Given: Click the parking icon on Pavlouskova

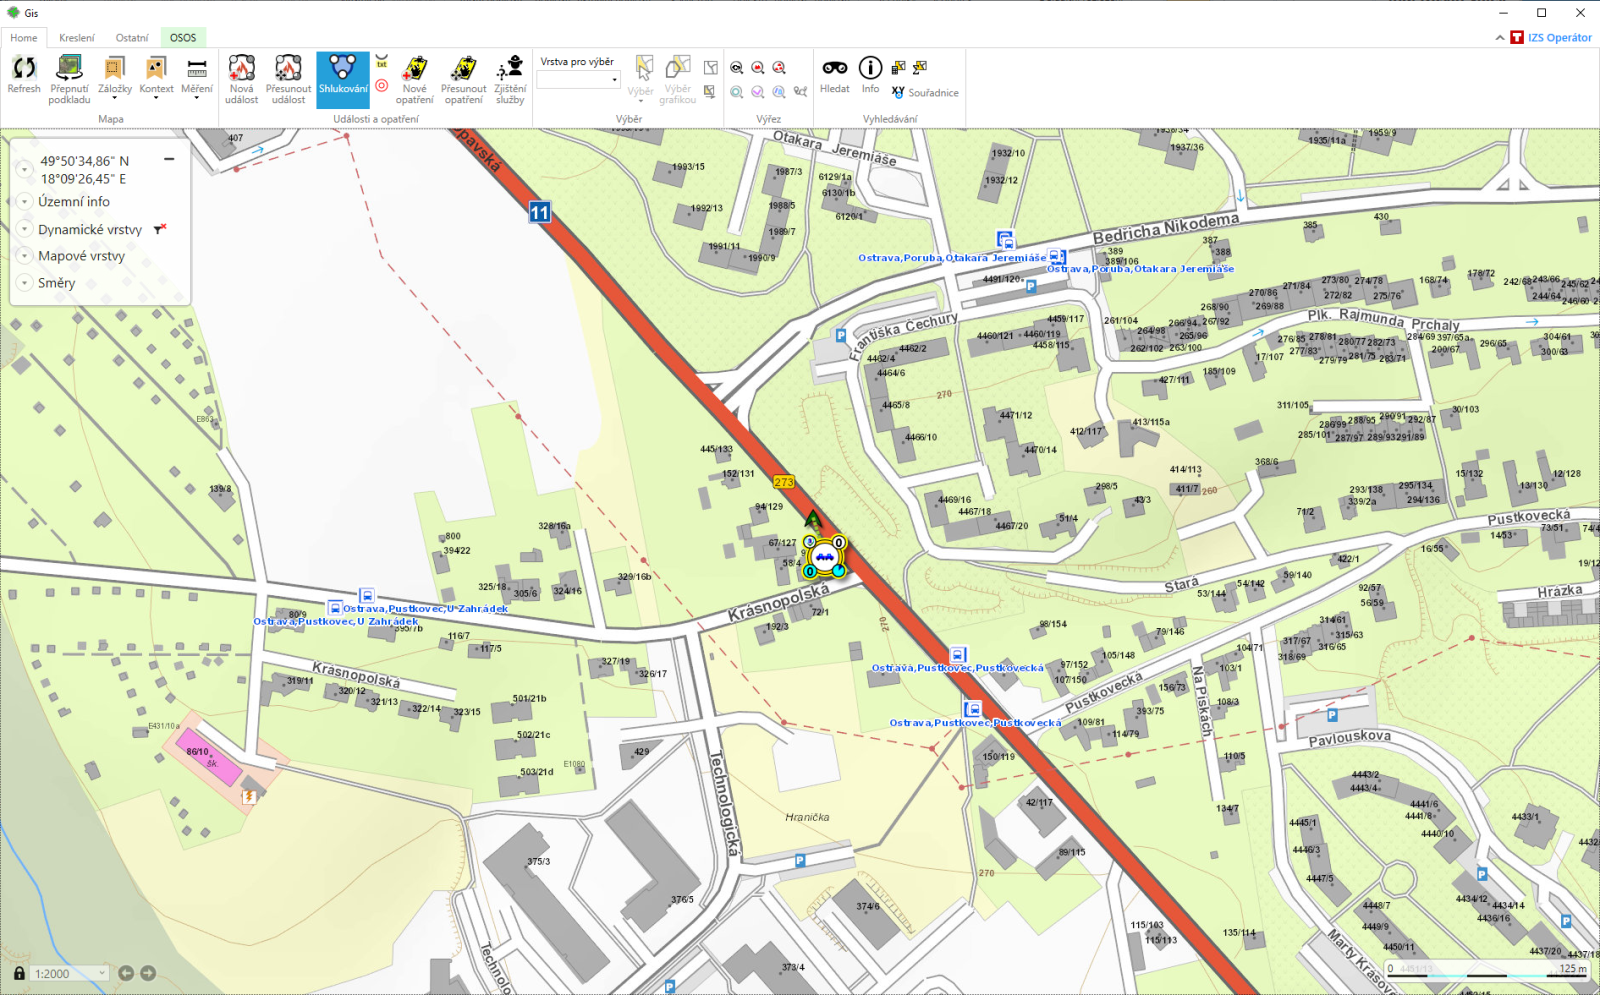Looking at the screenshot, I should tap(1332, 716).
